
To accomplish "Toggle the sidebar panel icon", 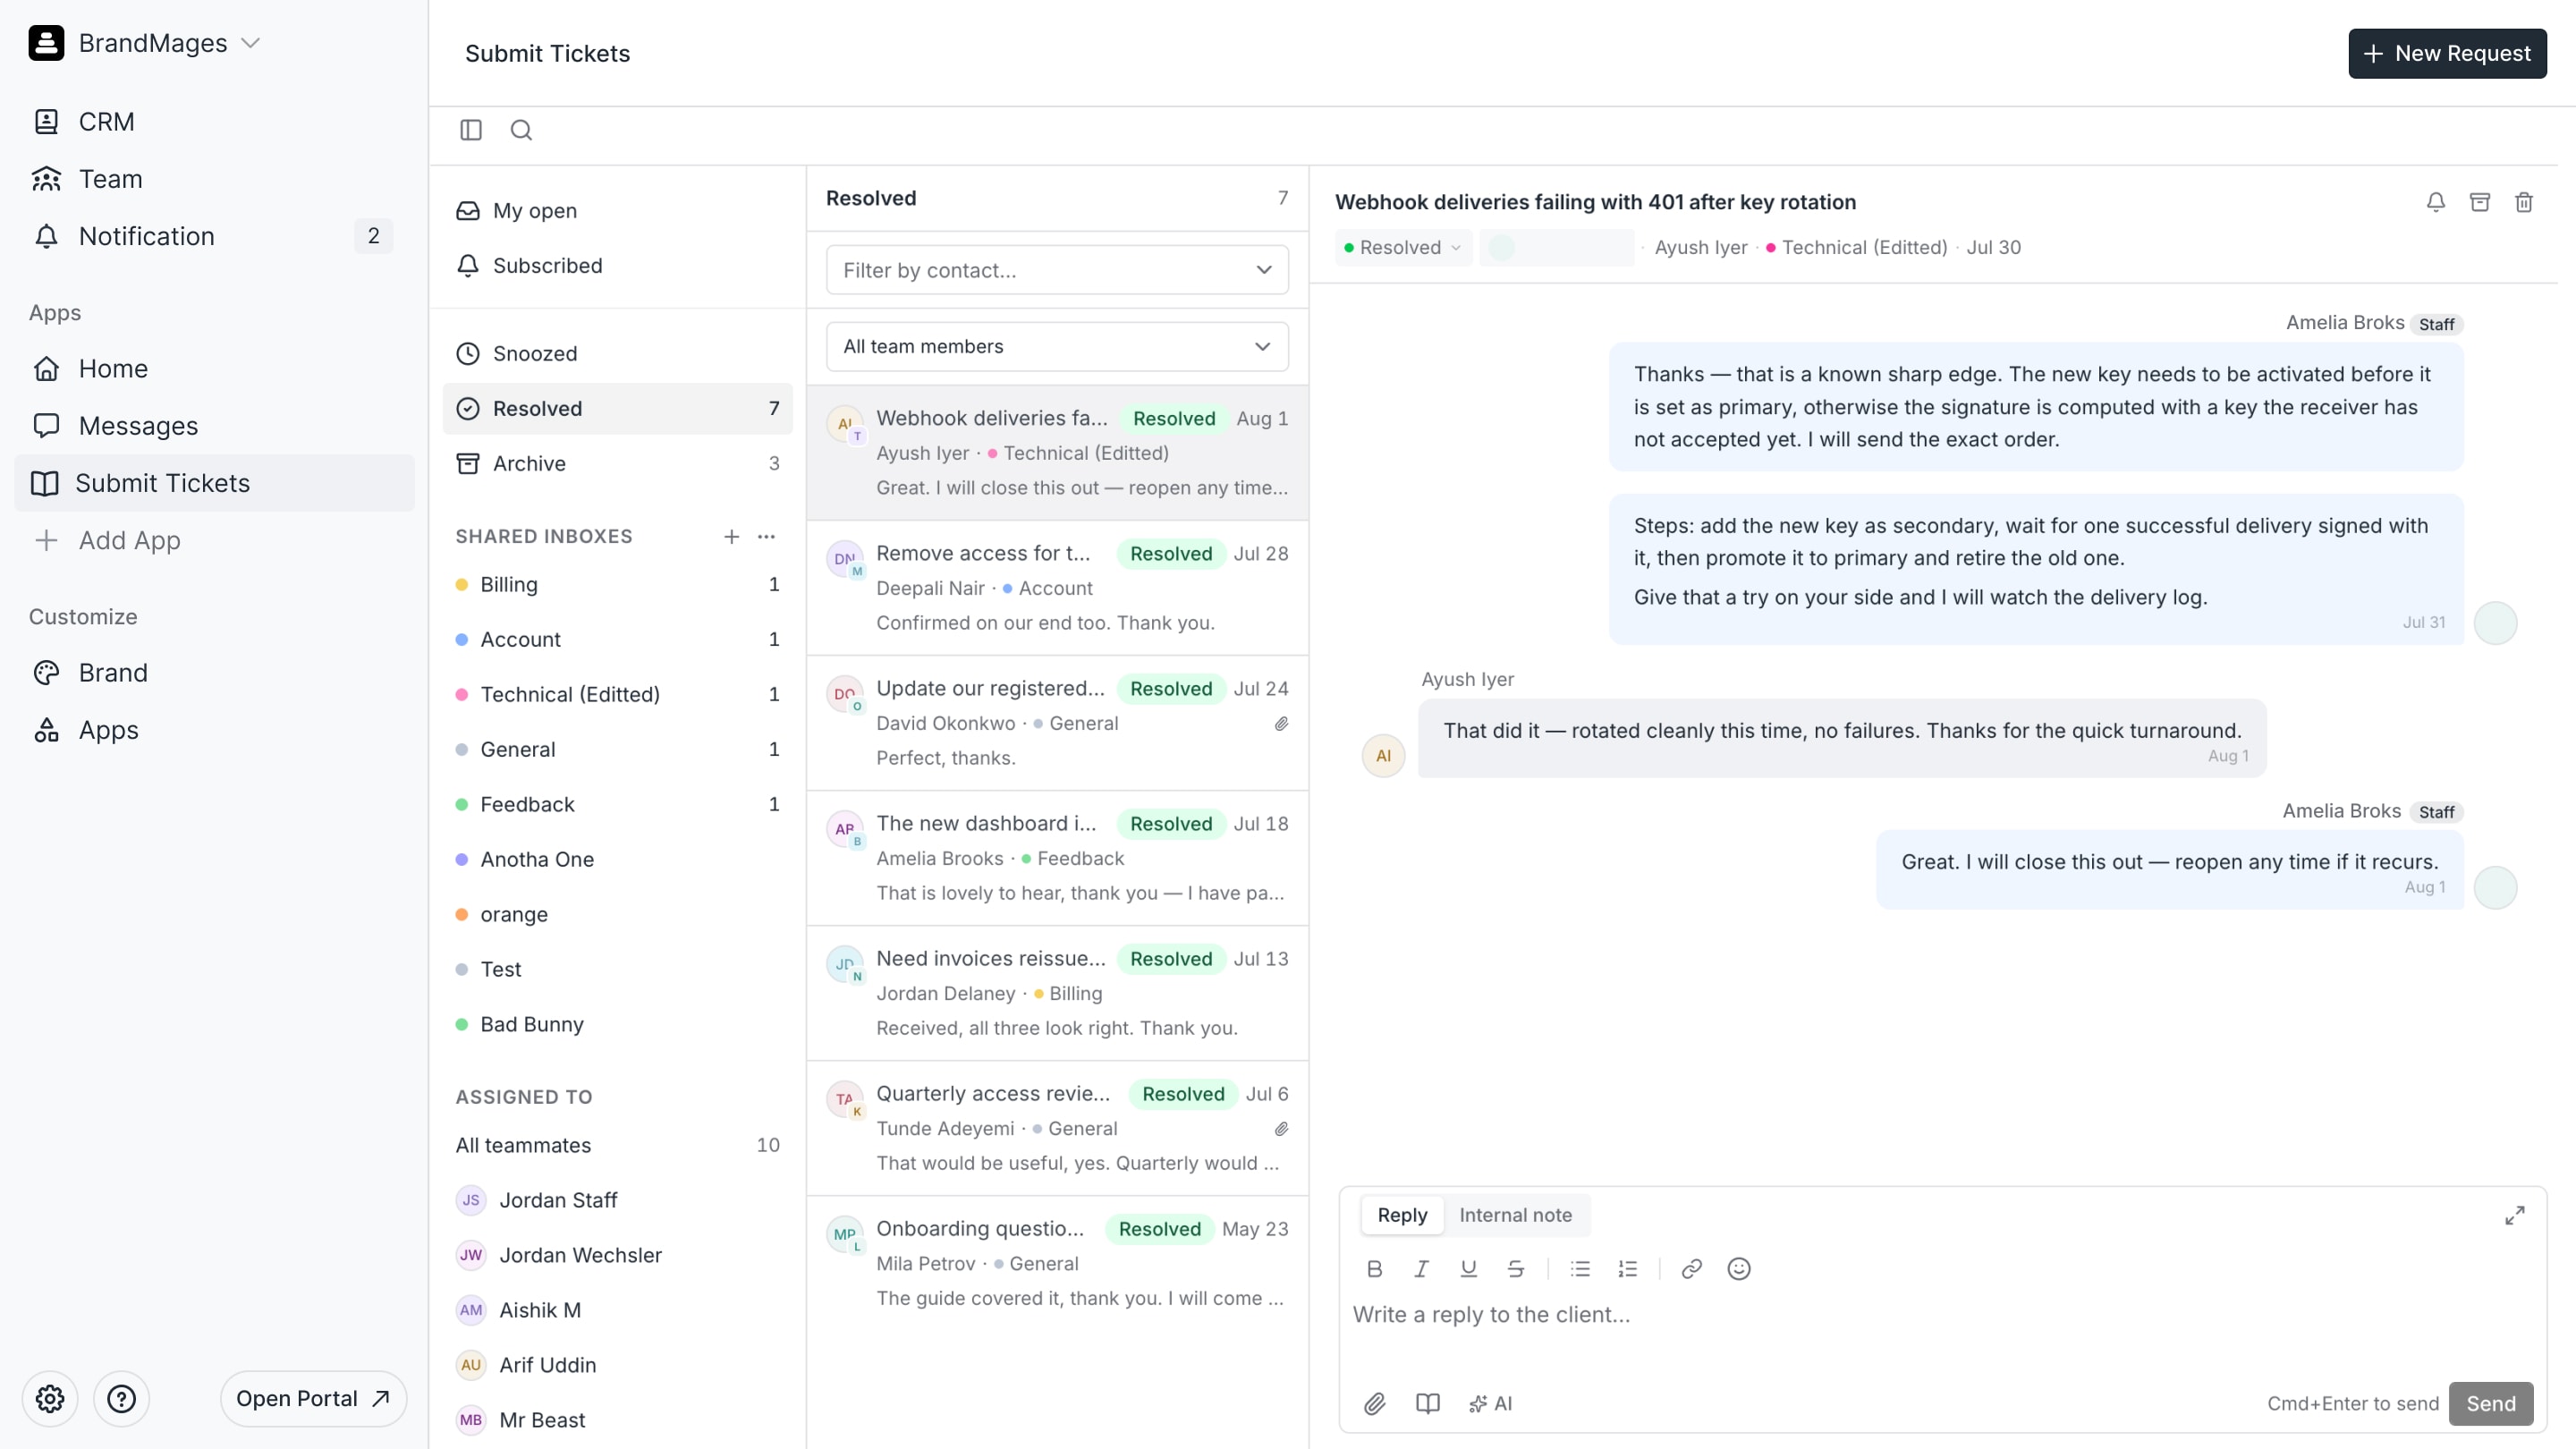I will point(471,130).
